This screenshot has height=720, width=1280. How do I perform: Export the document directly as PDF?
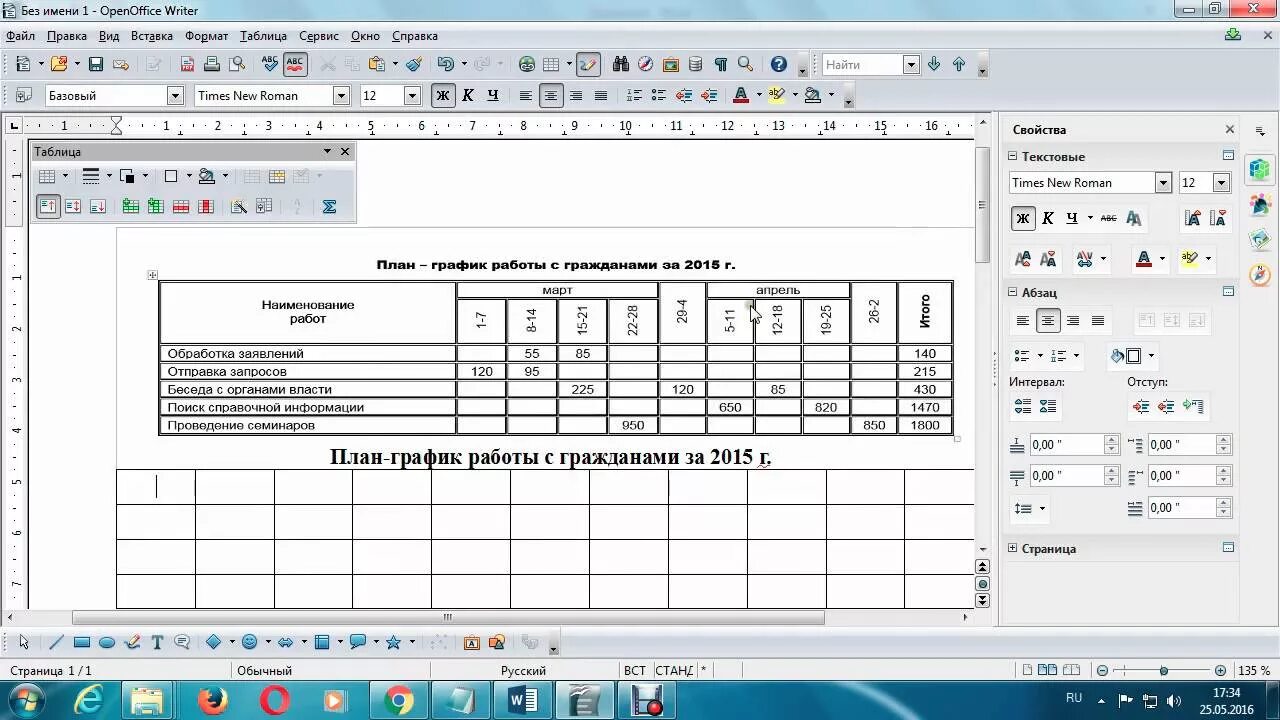187,64
